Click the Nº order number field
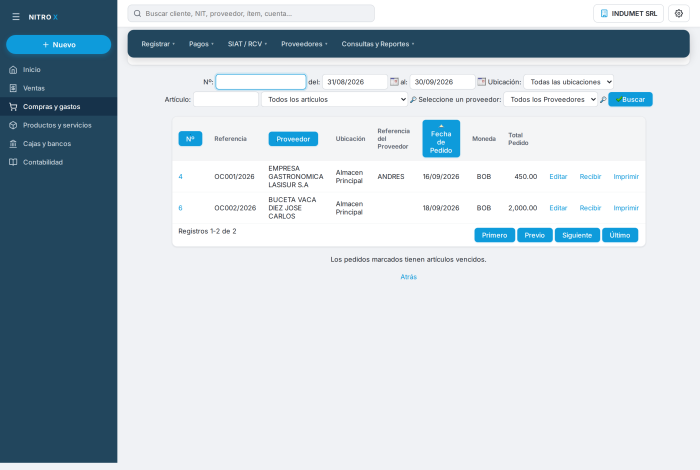The width and height of the screenshot is (700, 470). pyautogui.click(x=261, y=82)
